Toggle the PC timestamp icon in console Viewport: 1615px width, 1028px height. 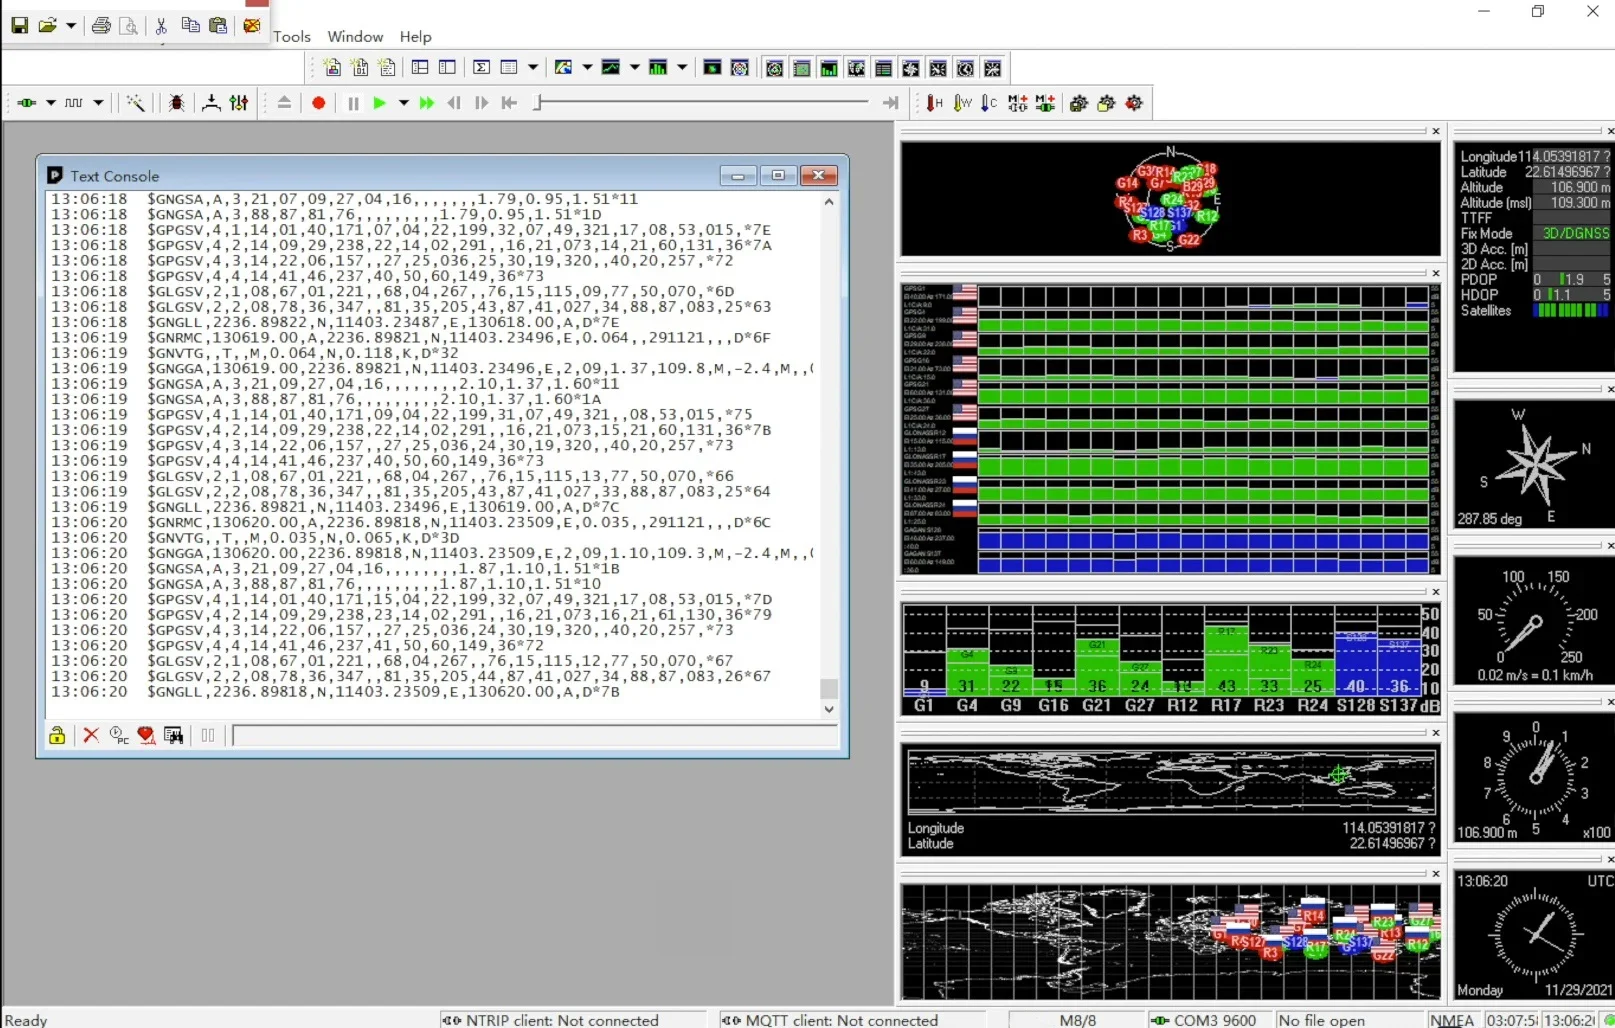click(x=119, y=736)
